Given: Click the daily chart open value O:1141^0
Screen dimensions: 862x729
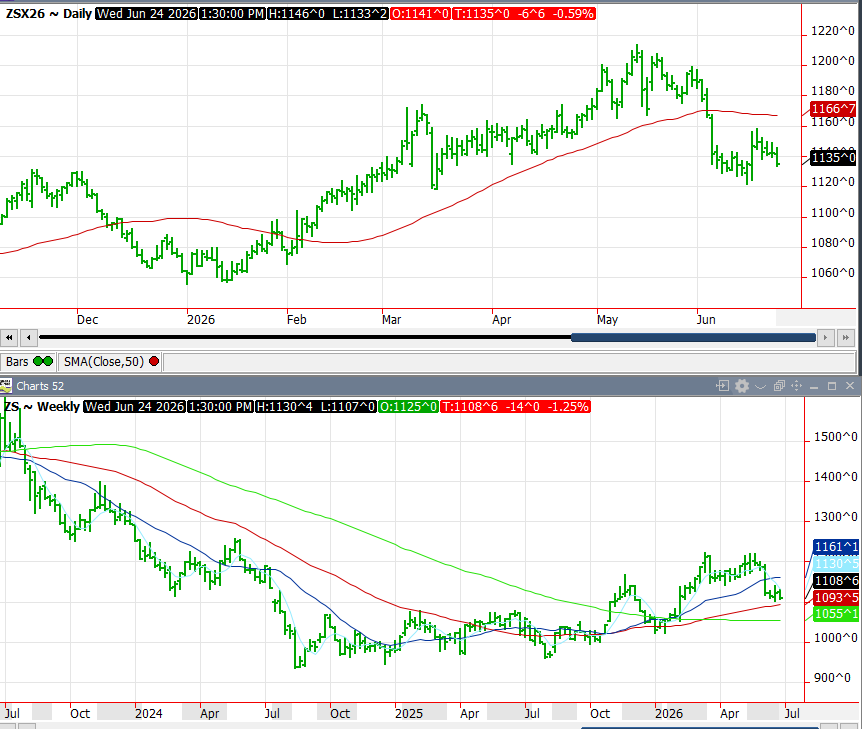Looking at the screenshot, I should point(420,14).
